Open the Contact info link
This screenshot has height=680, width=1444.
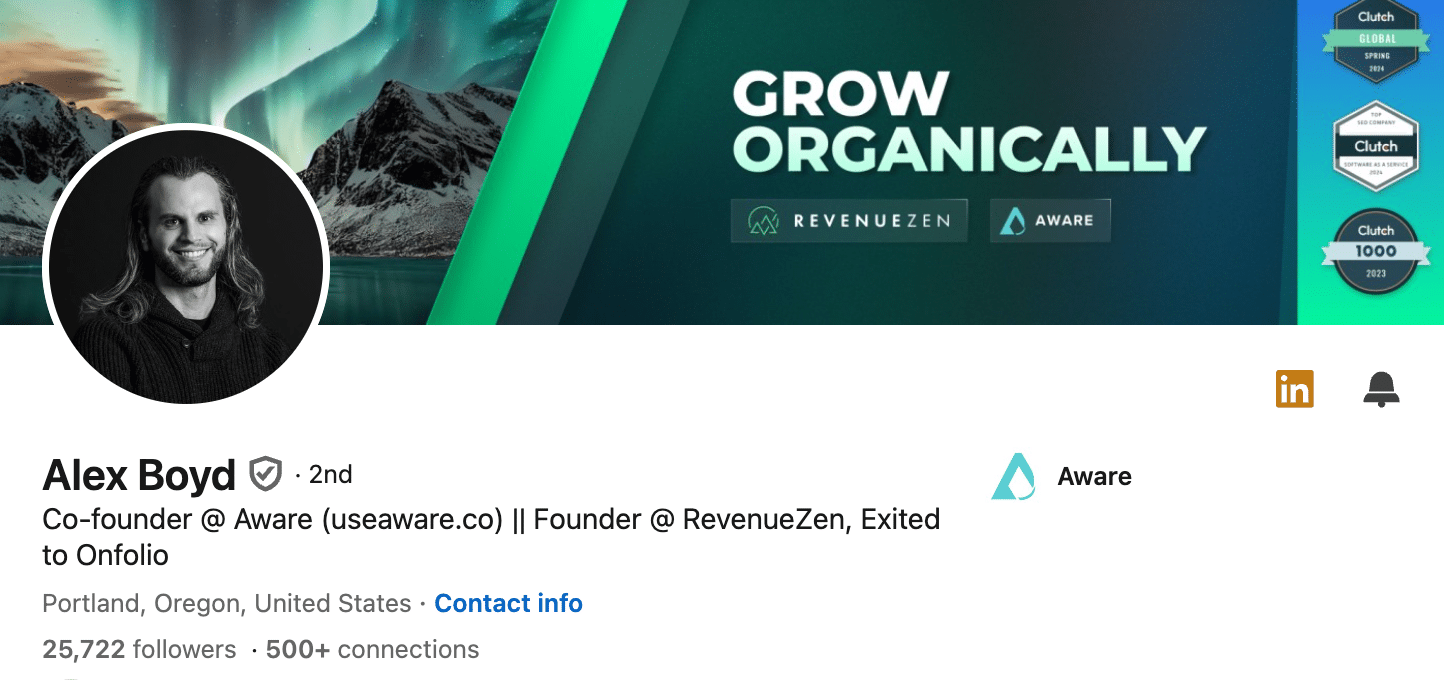[508, 604]
